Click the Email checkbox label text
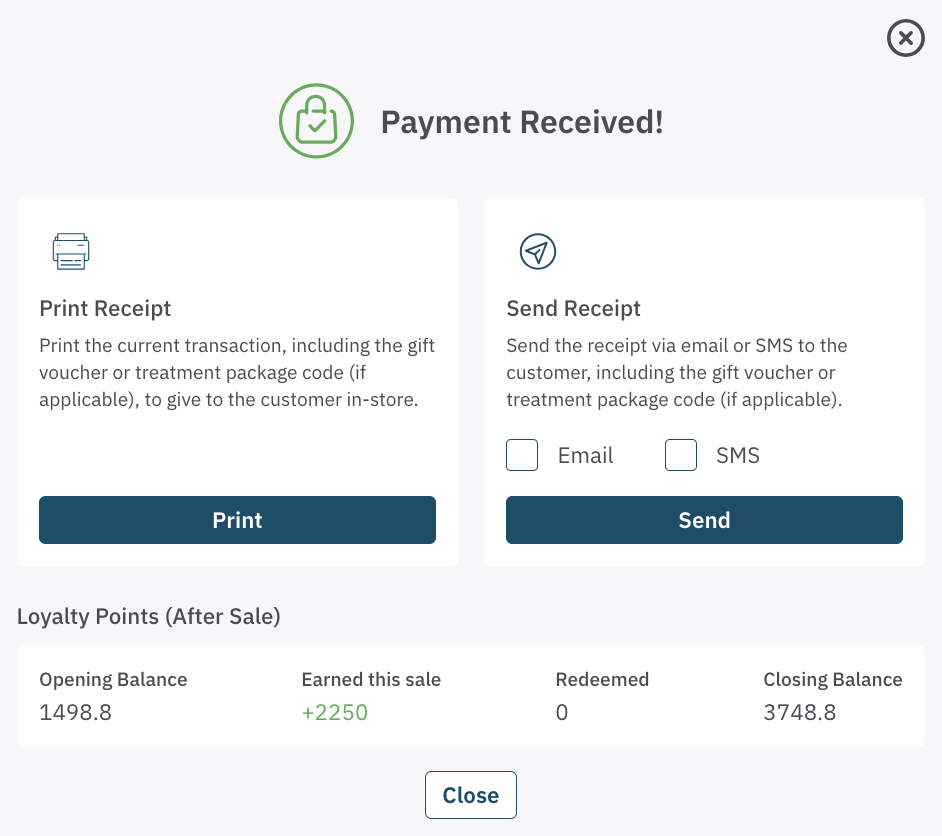This screenshot has width=942, height=836. pyautogui.click(x=585, y=456)
